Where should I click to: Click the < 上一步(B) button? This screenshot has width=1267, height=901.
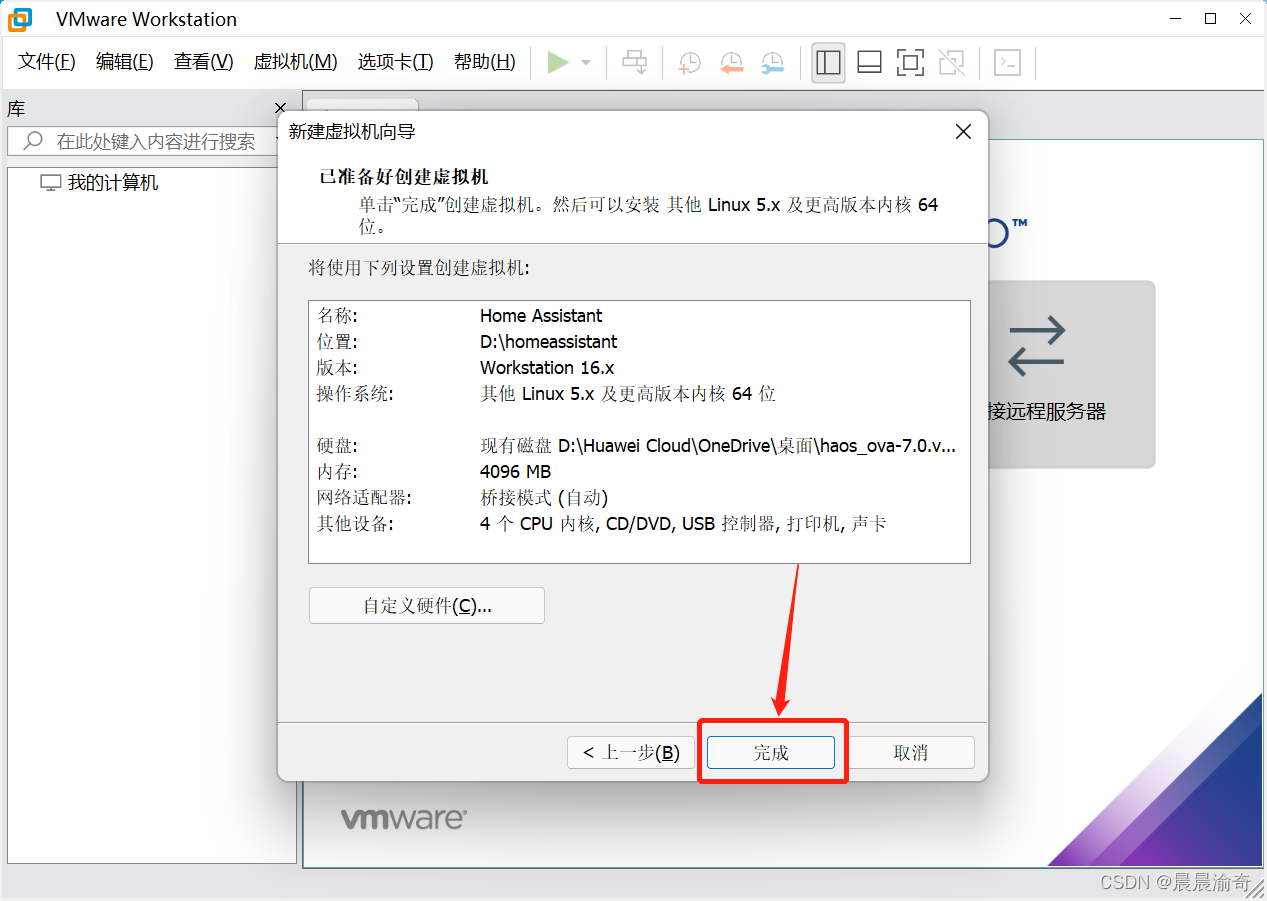pos(631,753)
